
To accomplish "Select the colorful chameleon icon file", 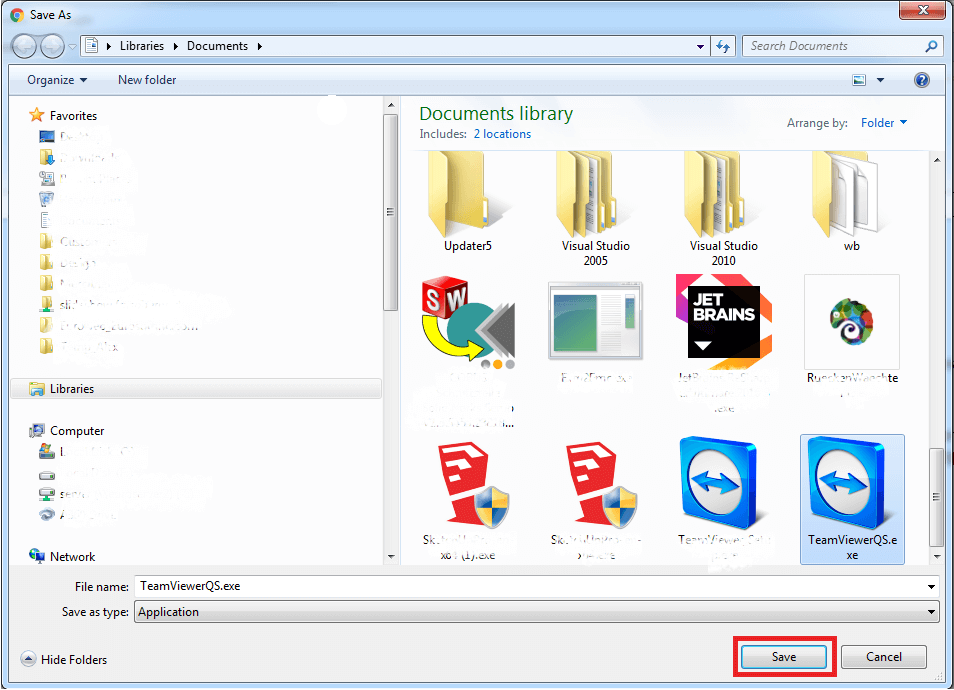I will click(851, 321).
